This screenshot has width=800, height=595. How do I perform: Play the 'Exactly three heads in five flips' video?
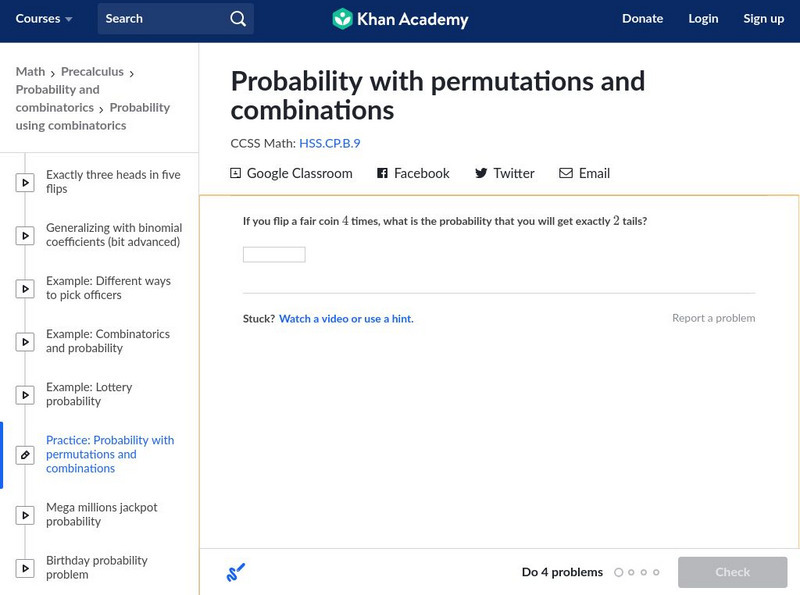(x=25, y=182)
